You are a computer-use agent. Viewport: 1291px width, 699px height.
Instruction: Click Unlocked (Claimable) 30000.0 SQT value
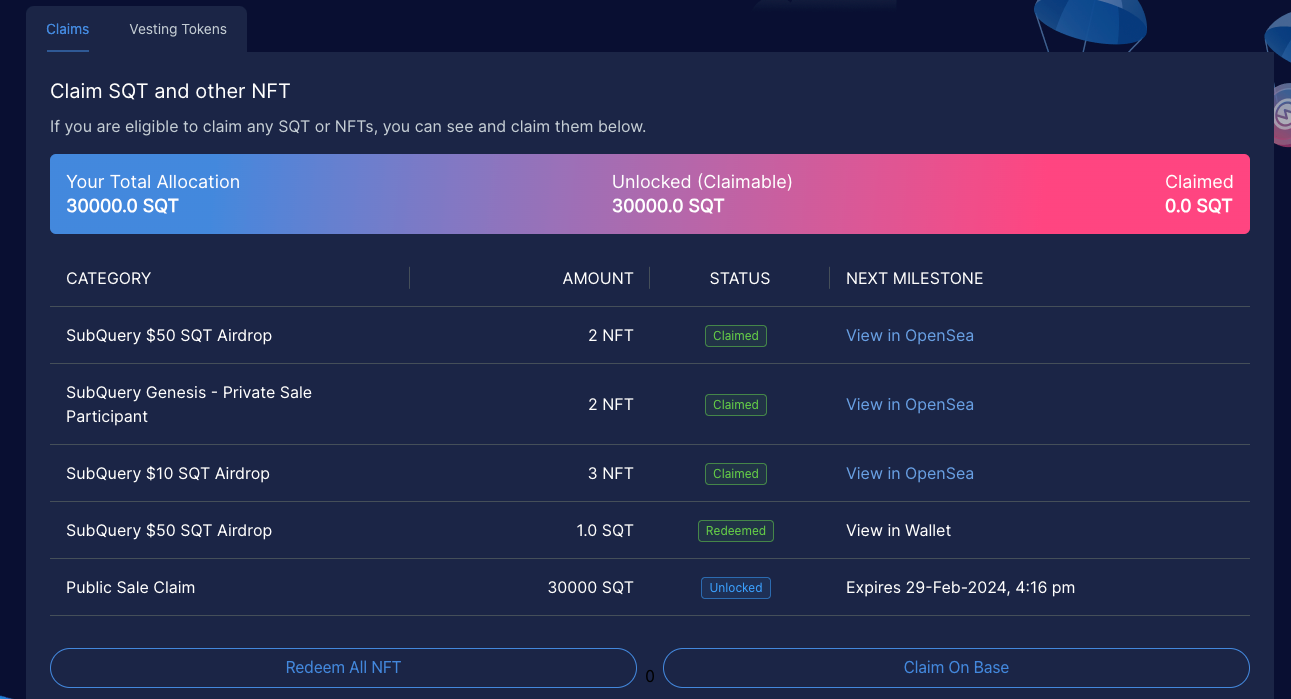[668, 206]
